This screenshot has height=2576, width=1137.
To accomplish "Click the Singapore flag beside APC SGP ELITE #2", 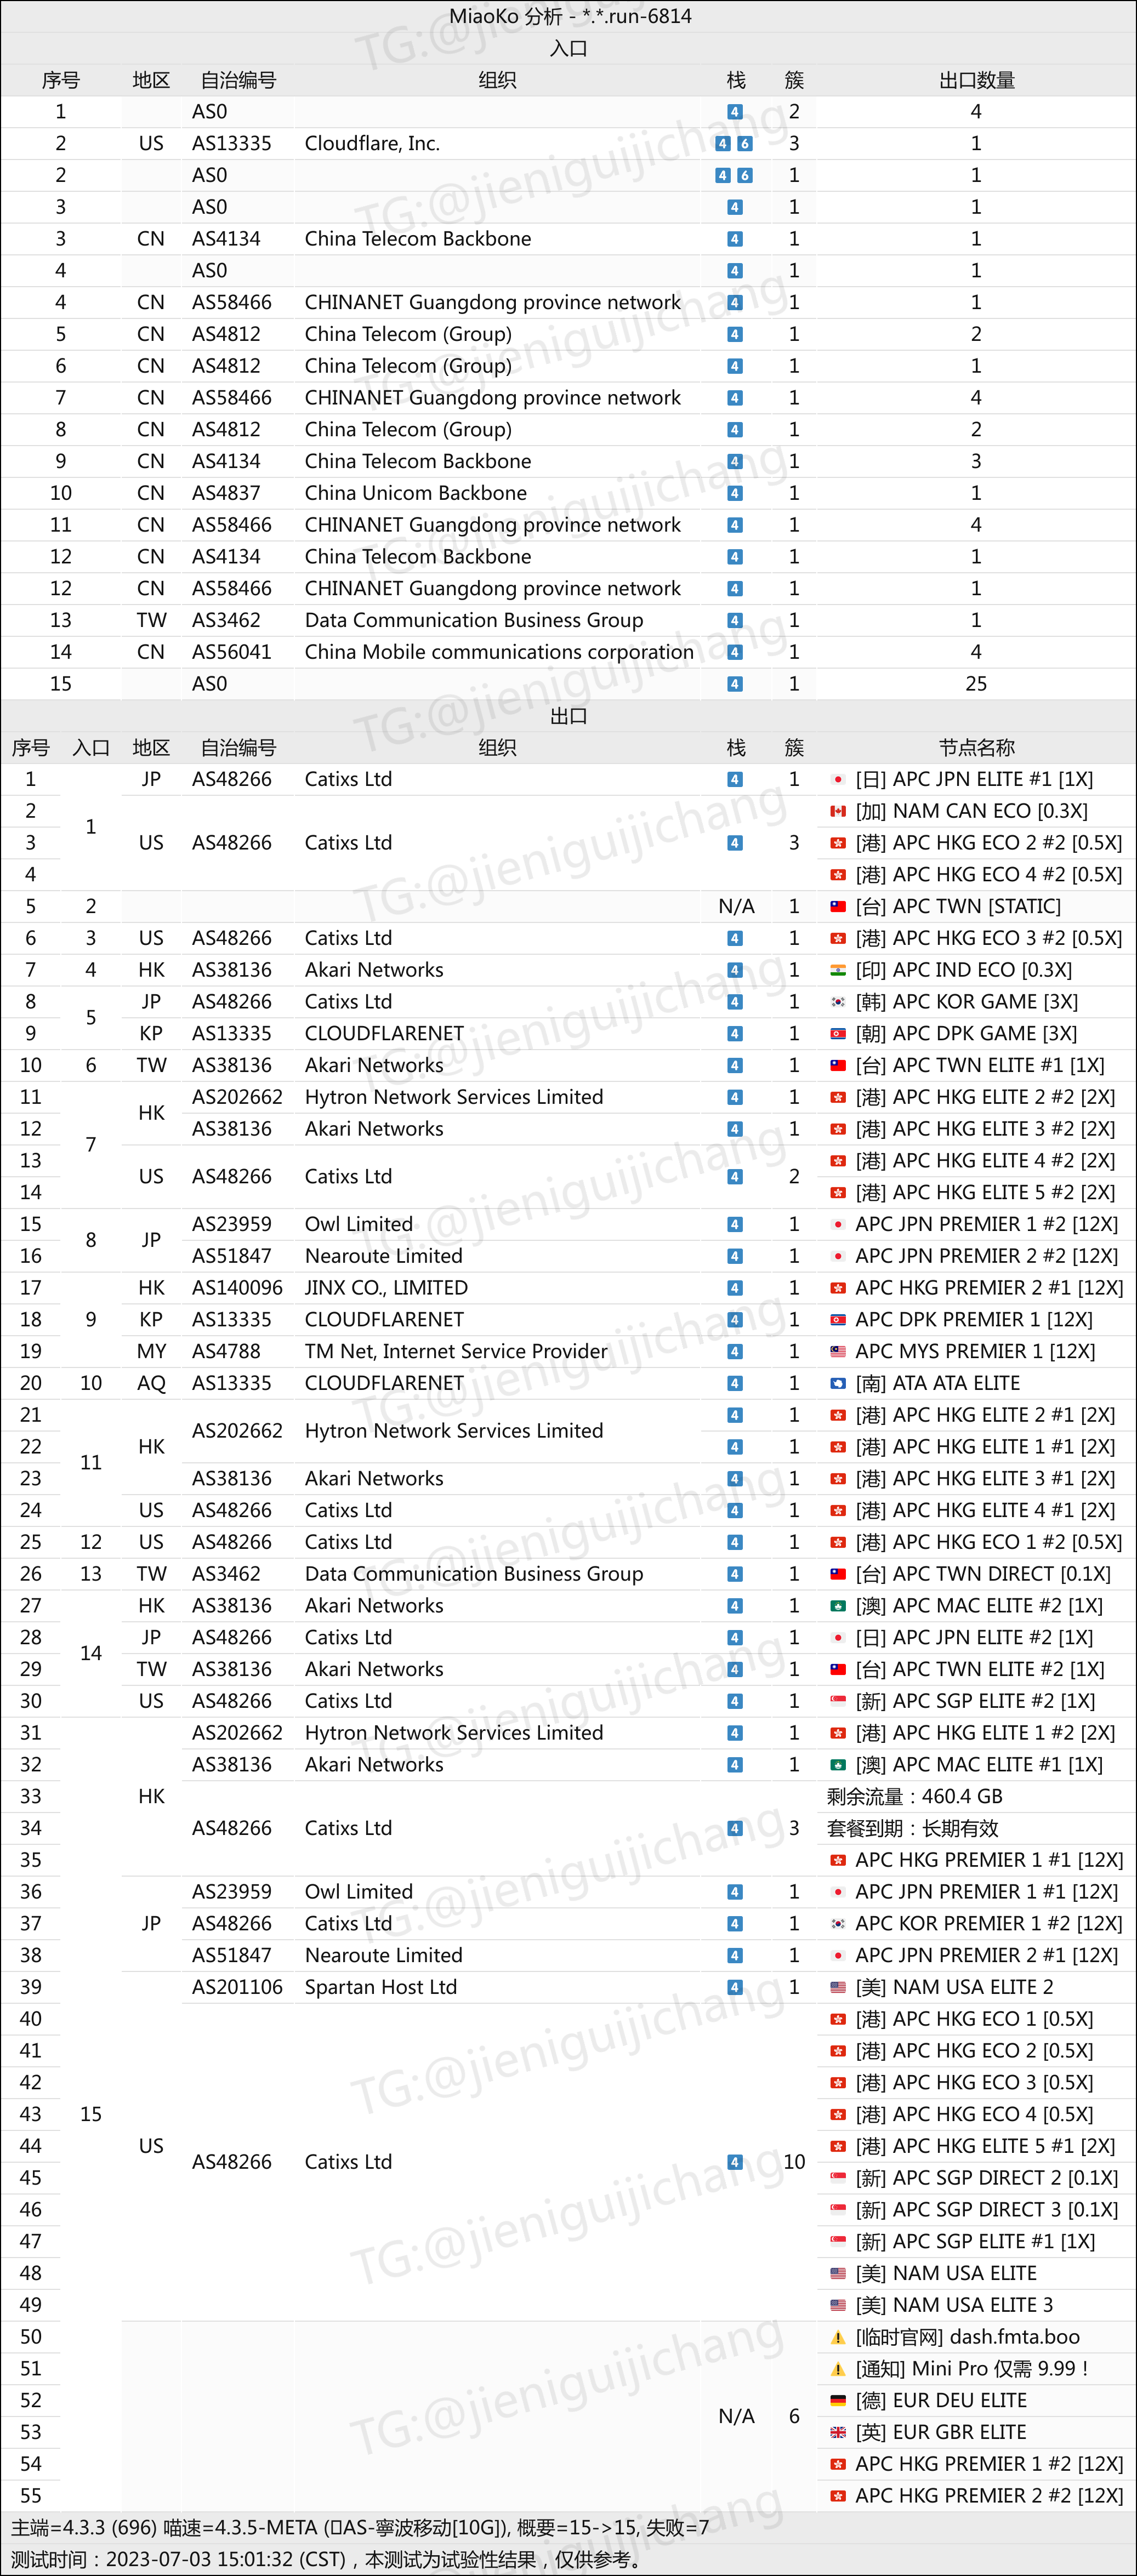I will coord(838,1701).
